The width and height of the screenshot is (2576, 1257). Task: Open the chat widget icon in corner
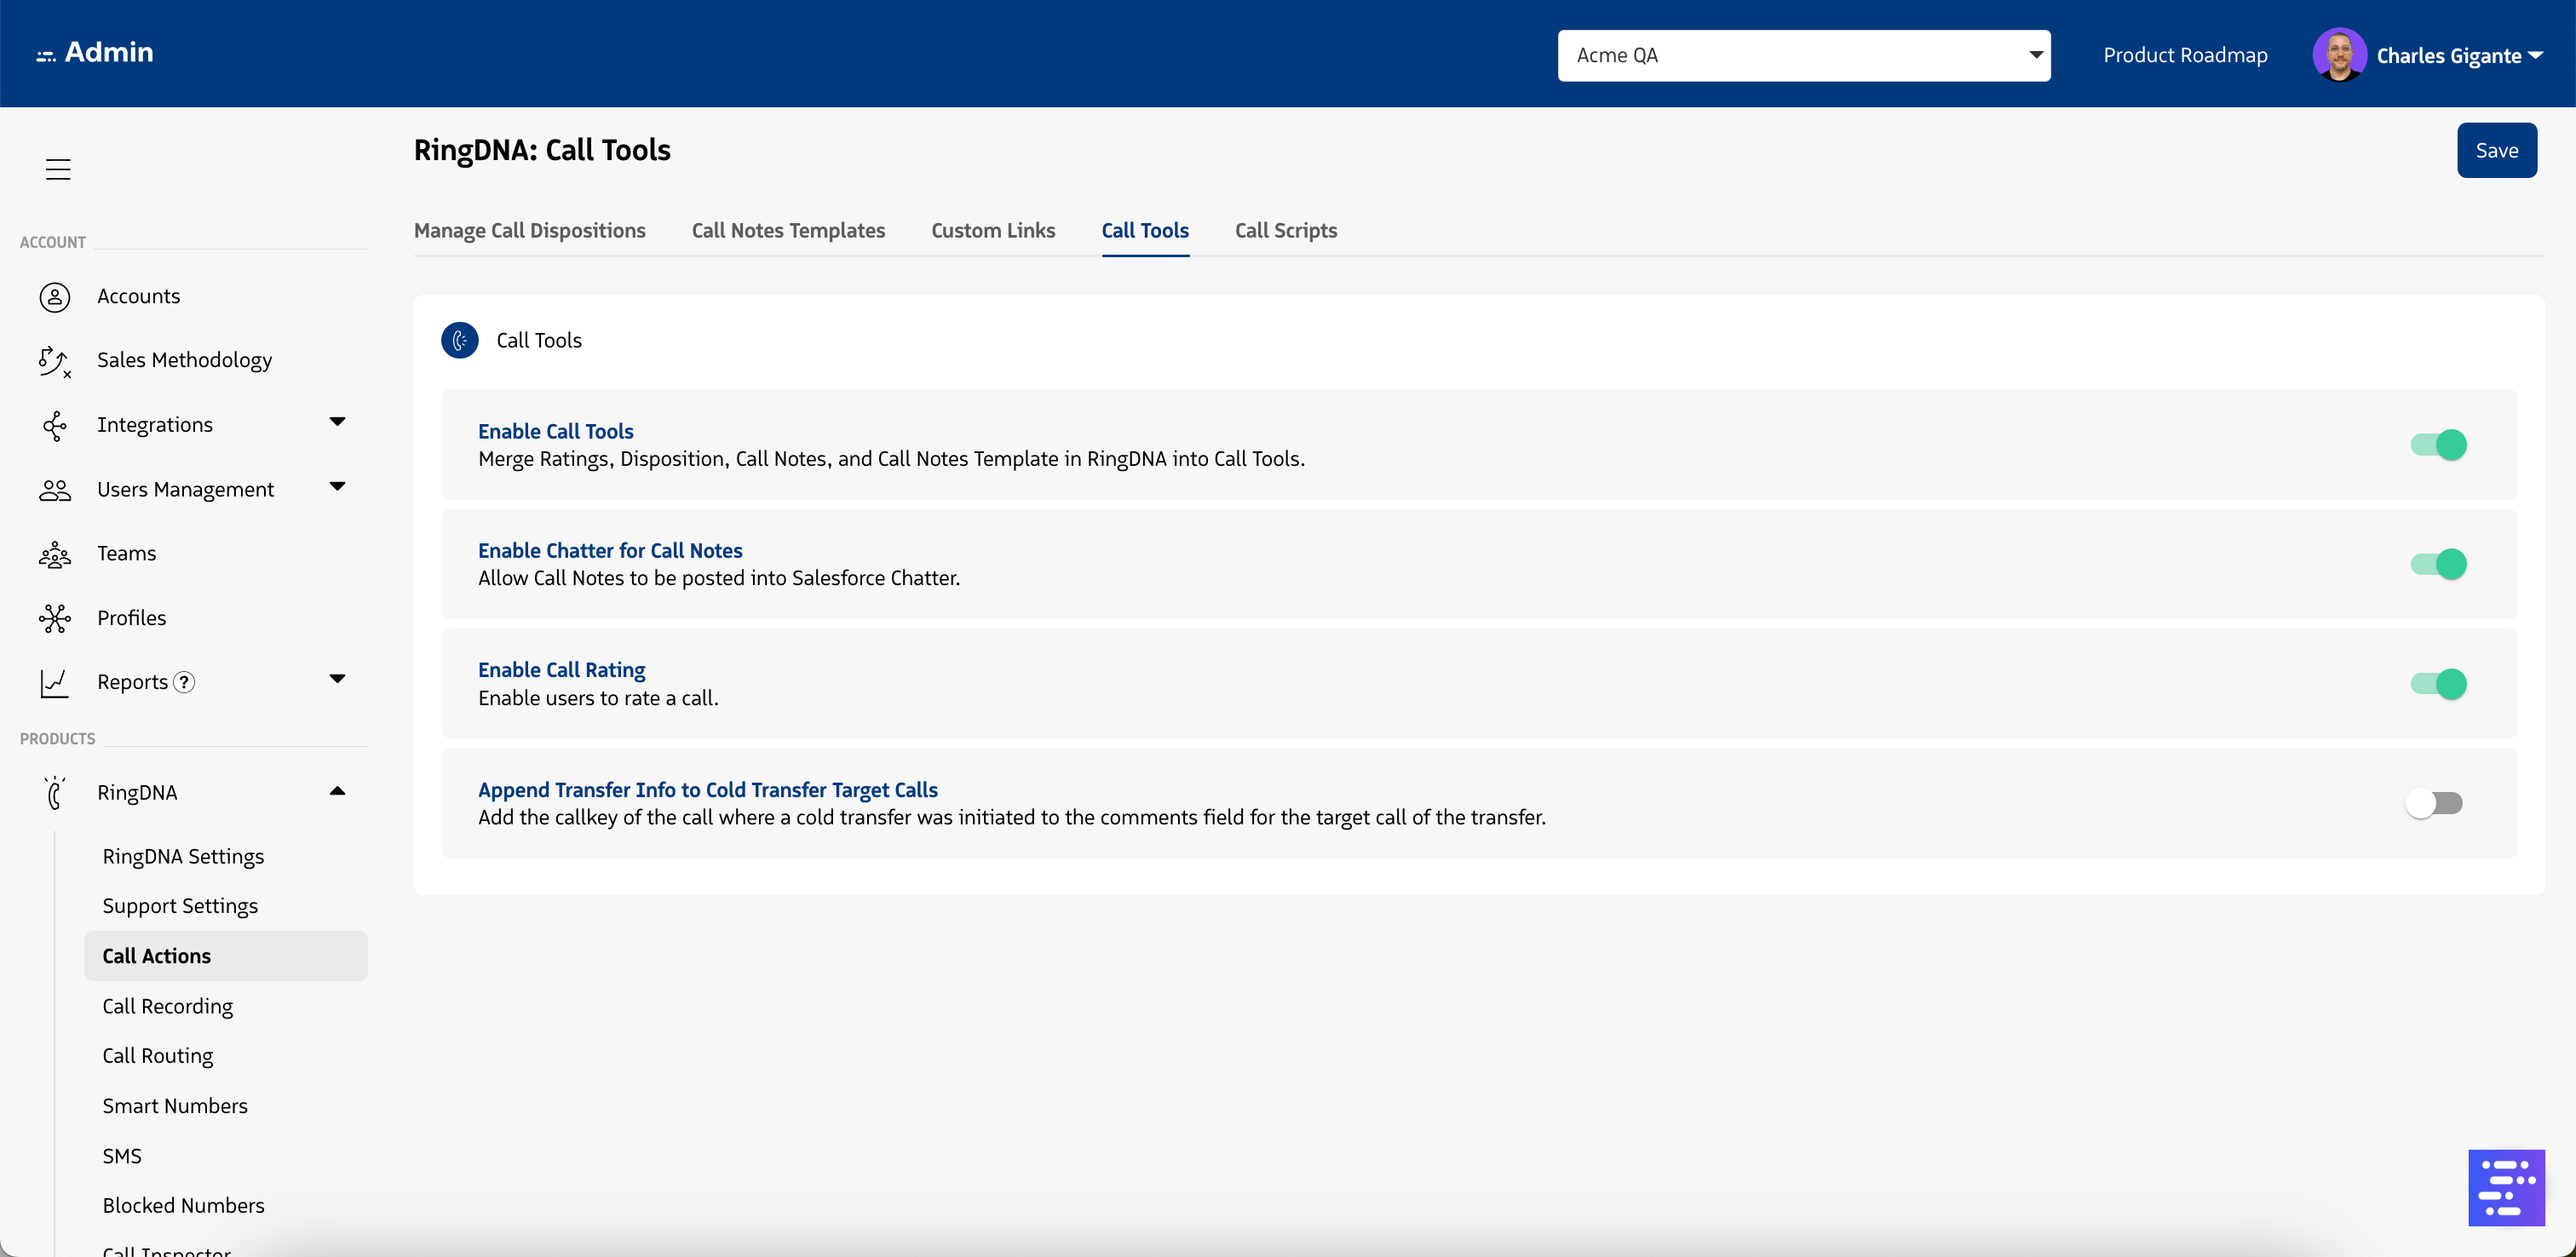coord(2505,1187)
